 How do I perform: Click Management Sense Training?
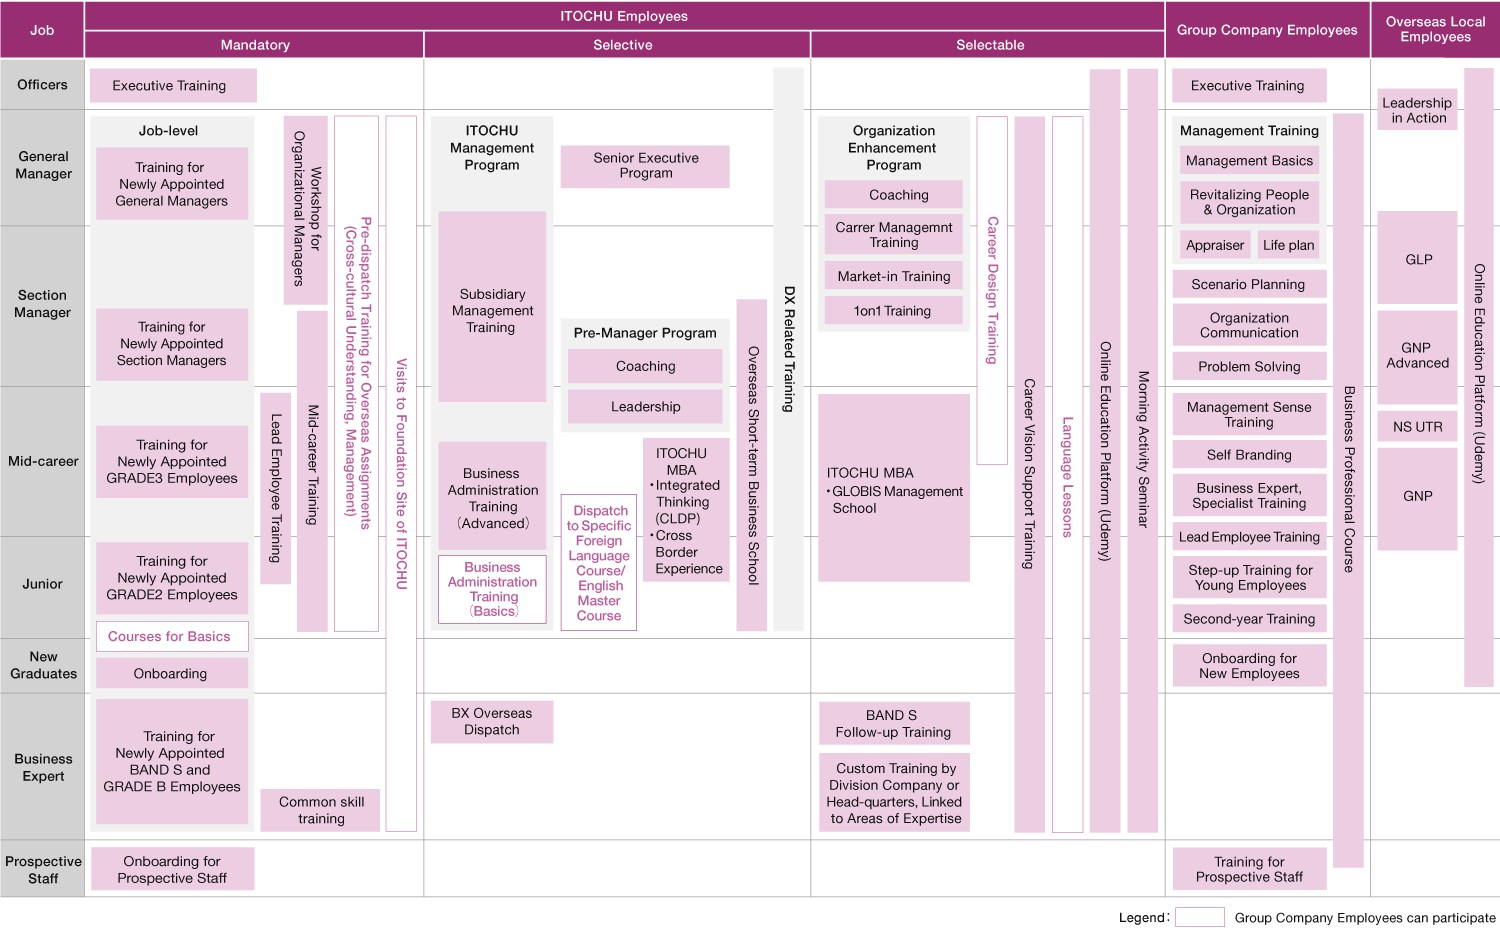point(1249,414)
